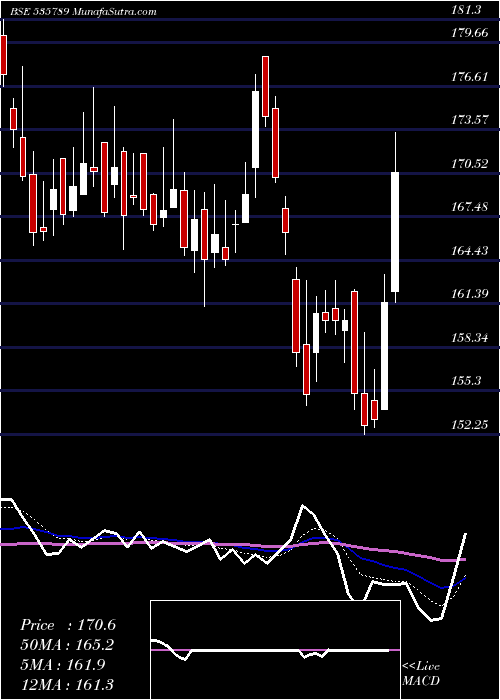Viewport: 500px width, 700px height.
Task: Click the Price : 170.6 readout
Action: [x=68, y=625]
